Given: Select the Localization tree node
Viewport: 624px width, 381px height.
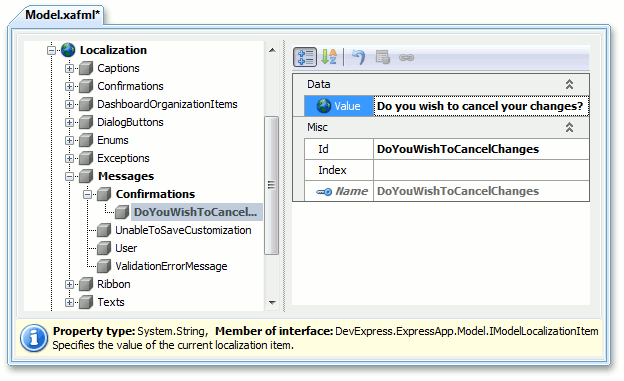Looking at the screenshot, I should 113,50.
